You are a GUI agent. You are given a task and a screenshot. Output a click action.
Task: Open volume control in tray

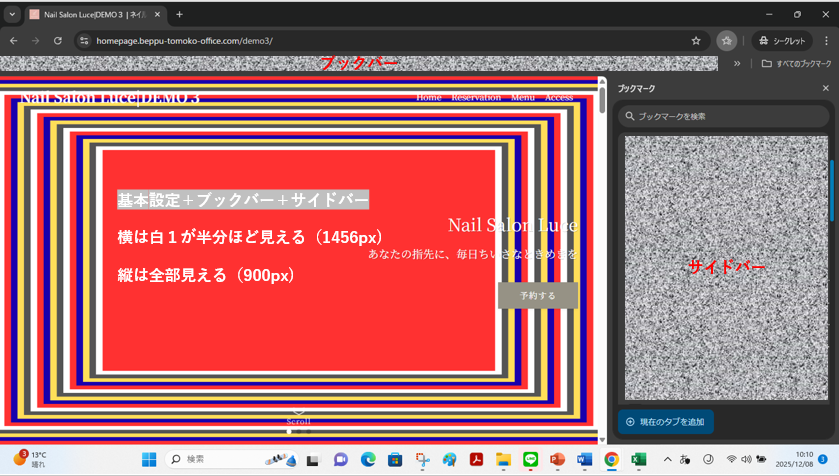coord(746,459)
